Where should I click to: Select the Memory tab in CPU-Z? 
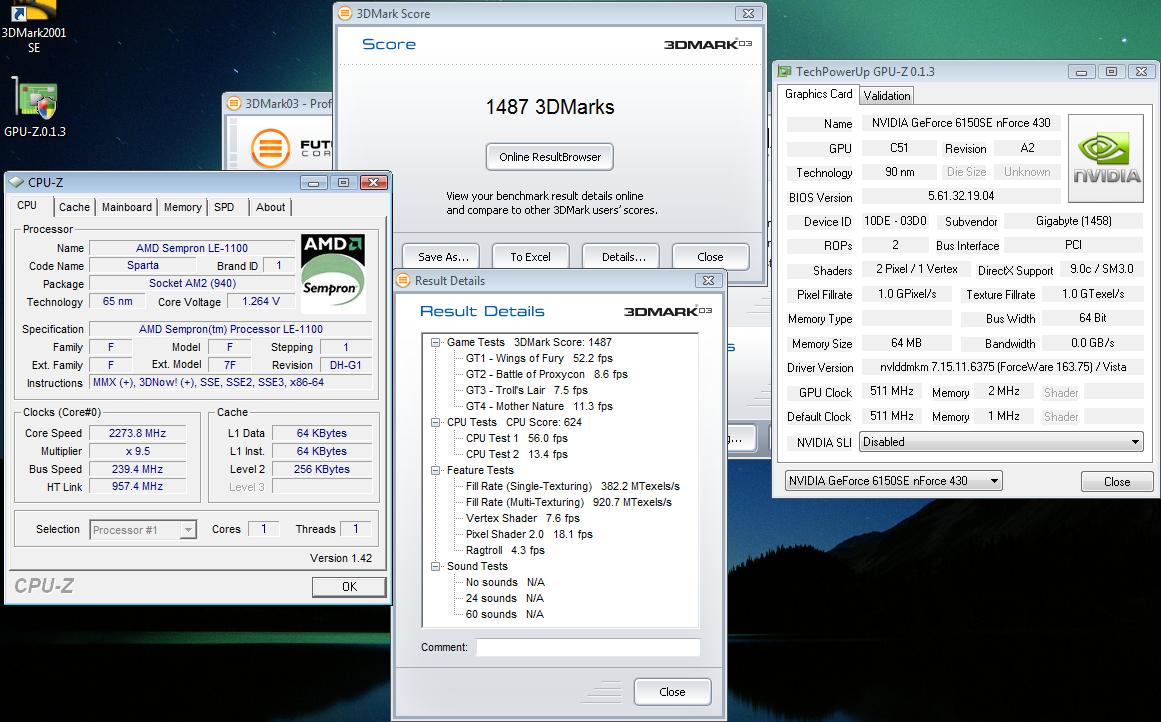[x=182, y=207]
